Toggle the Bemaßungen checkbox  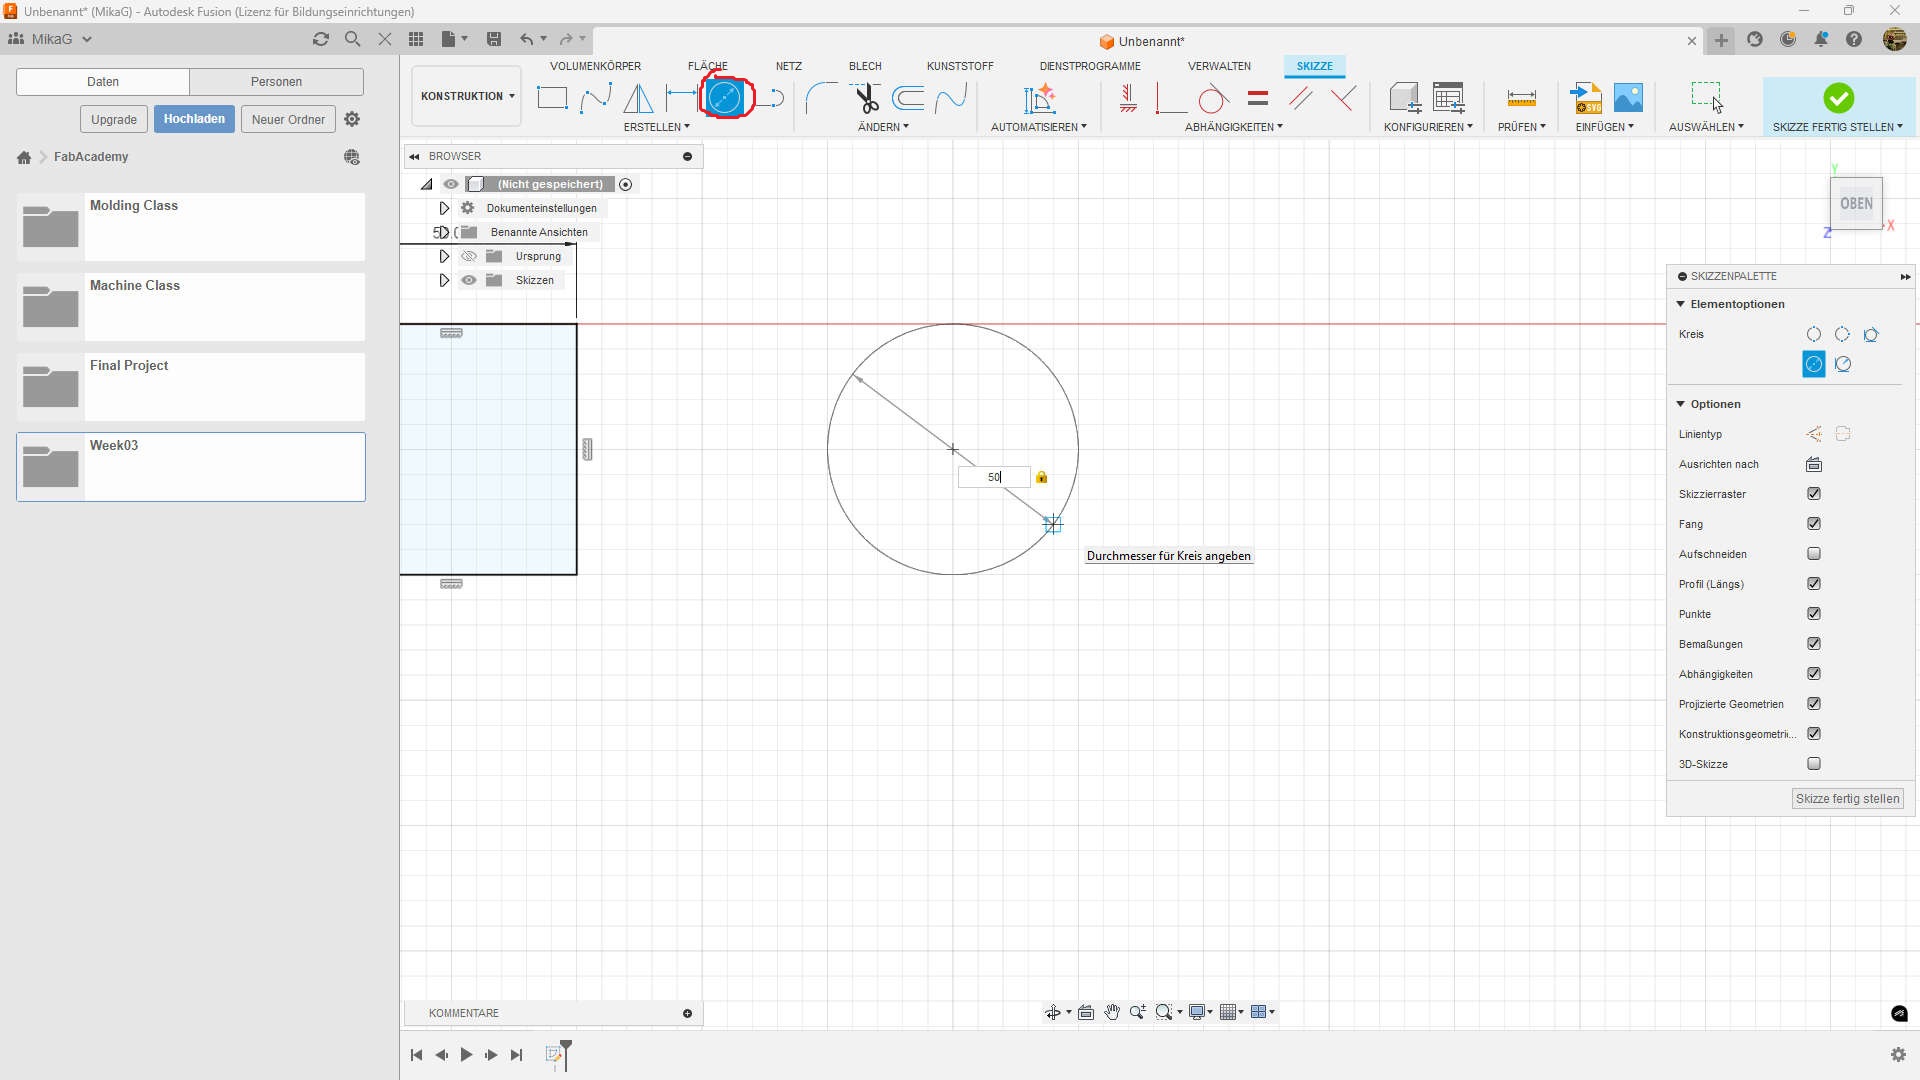pyautogui.click(x=1814, y=644)
